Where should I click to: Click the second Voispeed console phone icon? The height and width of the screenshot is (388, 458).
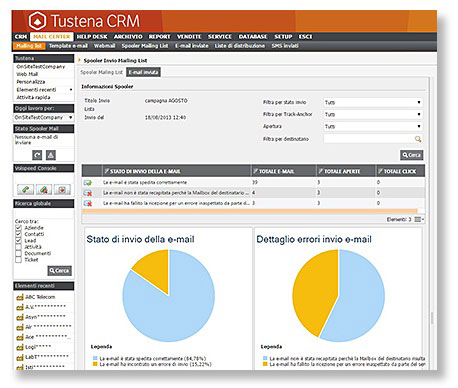[44, 189]
